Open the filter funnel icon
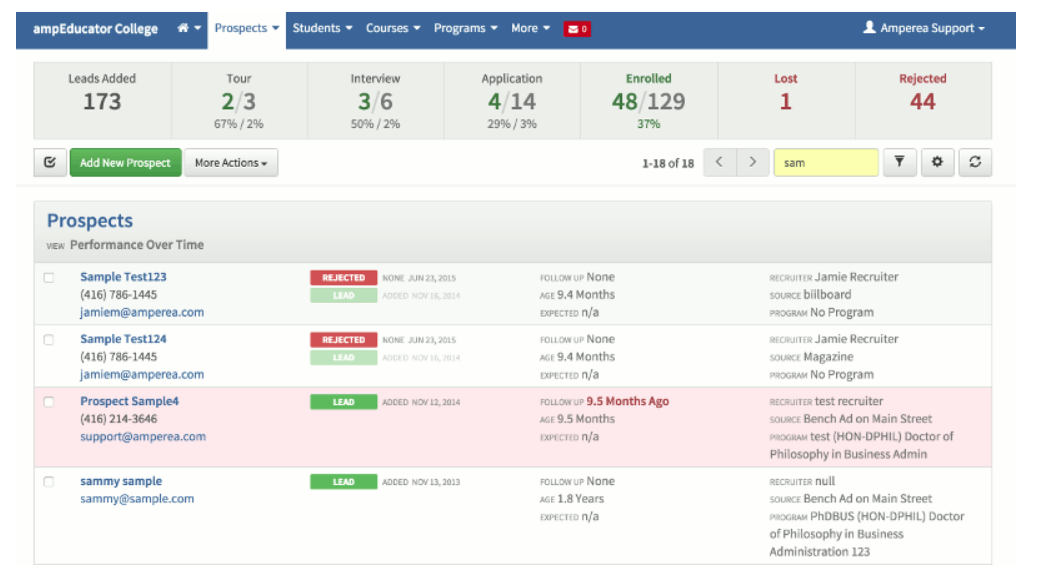This screenshot has width=1038, height=569. point(899,163)
